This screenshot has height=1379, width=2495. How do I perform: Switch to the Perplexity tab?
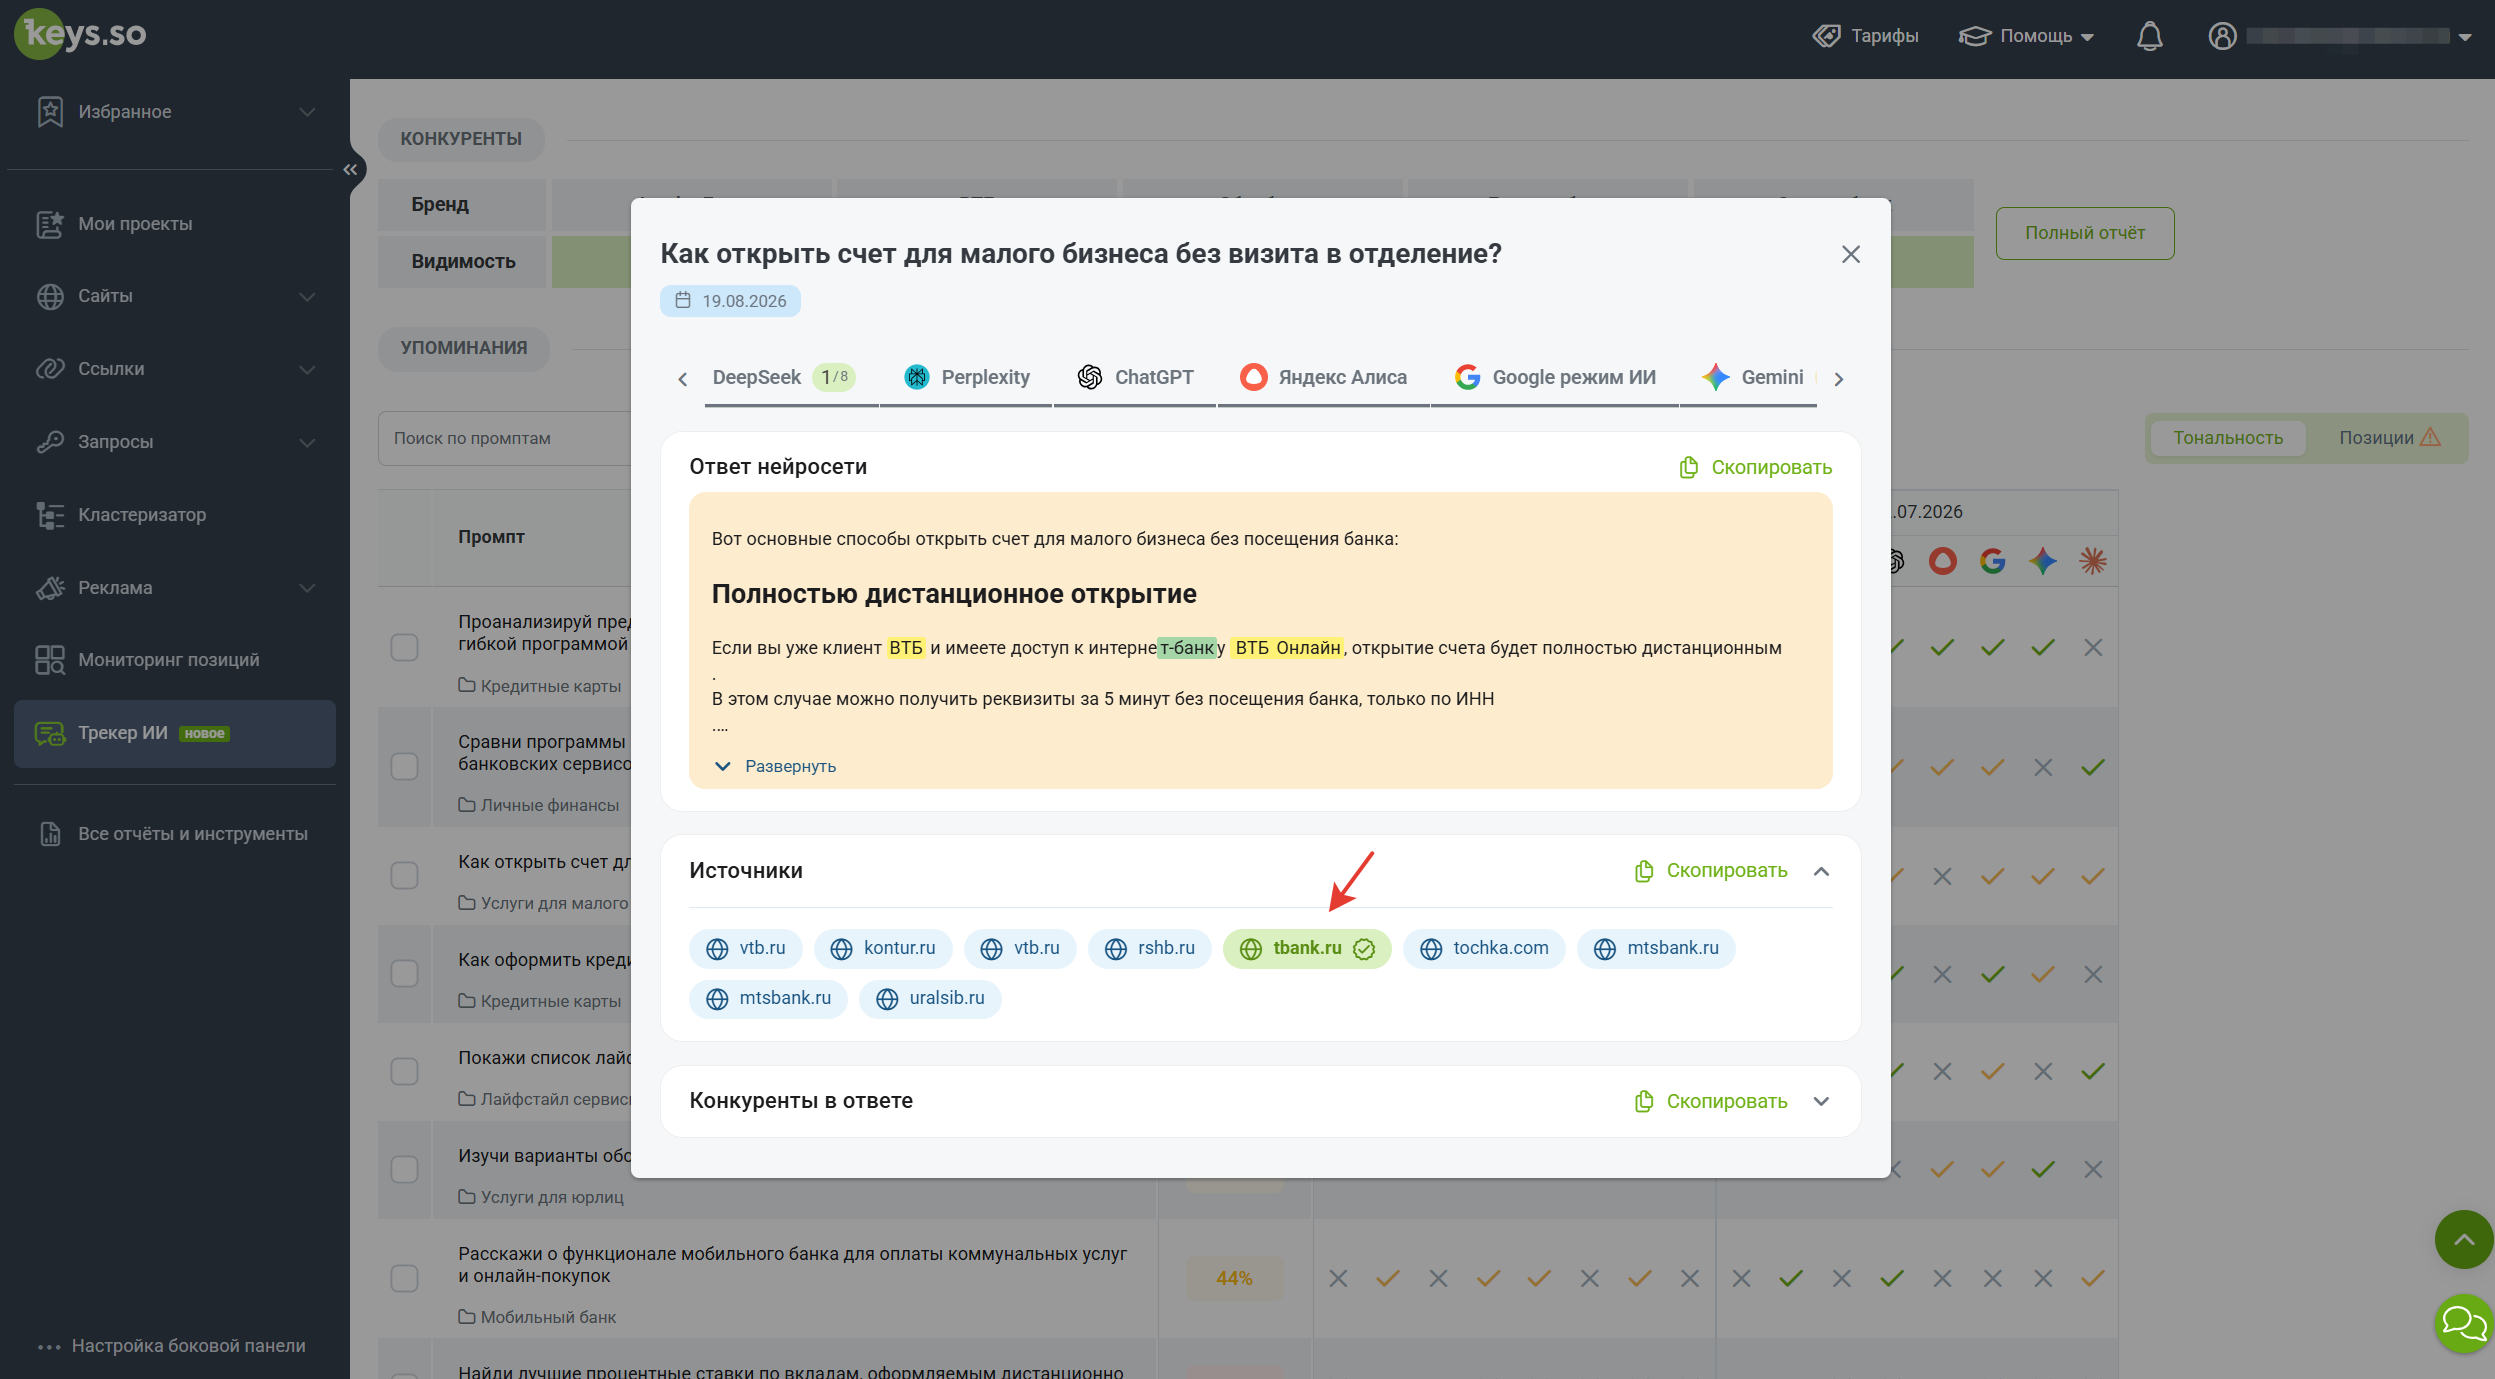tap(967, 378)
